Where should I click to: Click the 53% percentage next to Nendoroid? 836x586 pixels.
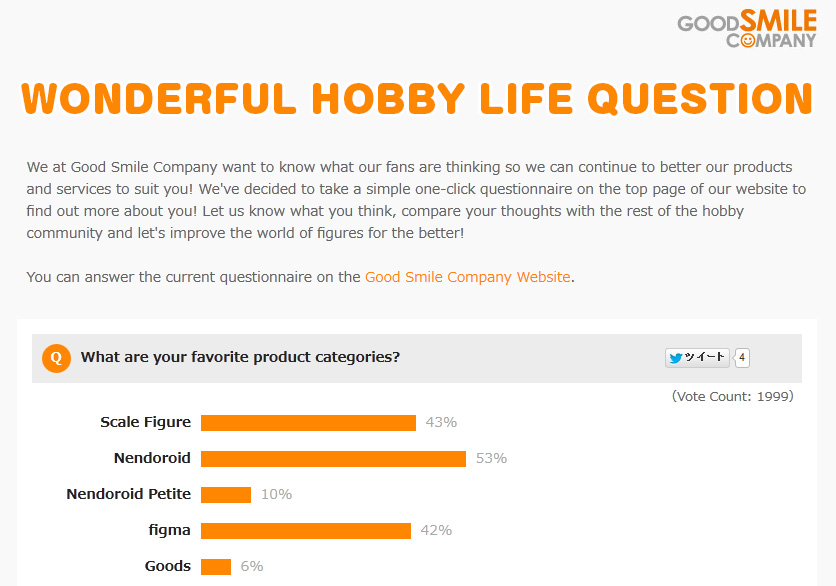pos(491,459)
